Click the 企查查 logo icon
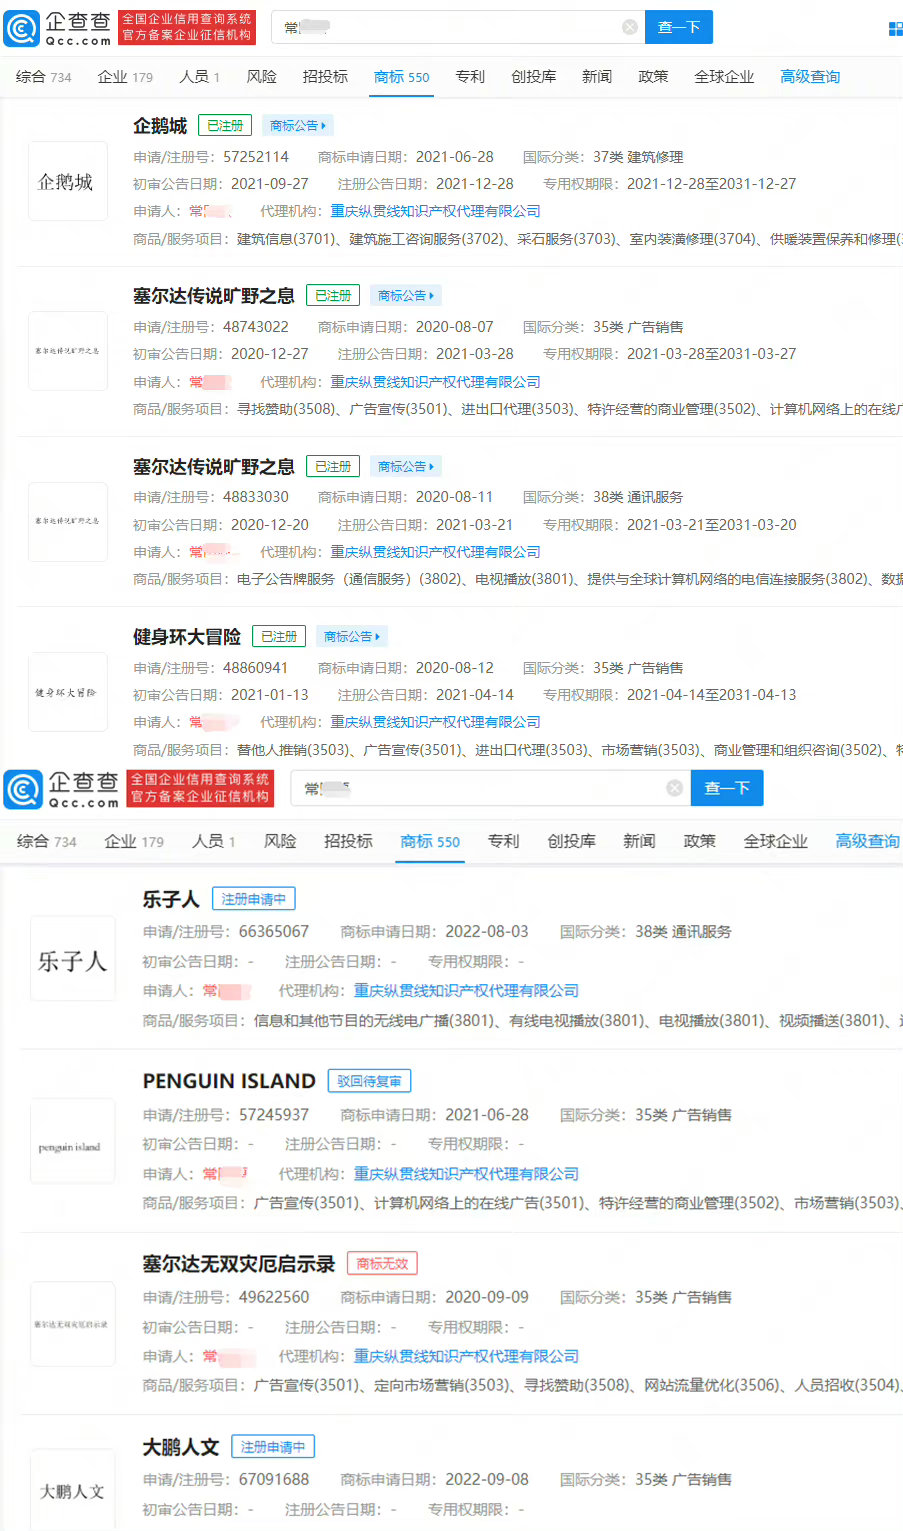This screenshot has width=903, height=1531. 20,27
